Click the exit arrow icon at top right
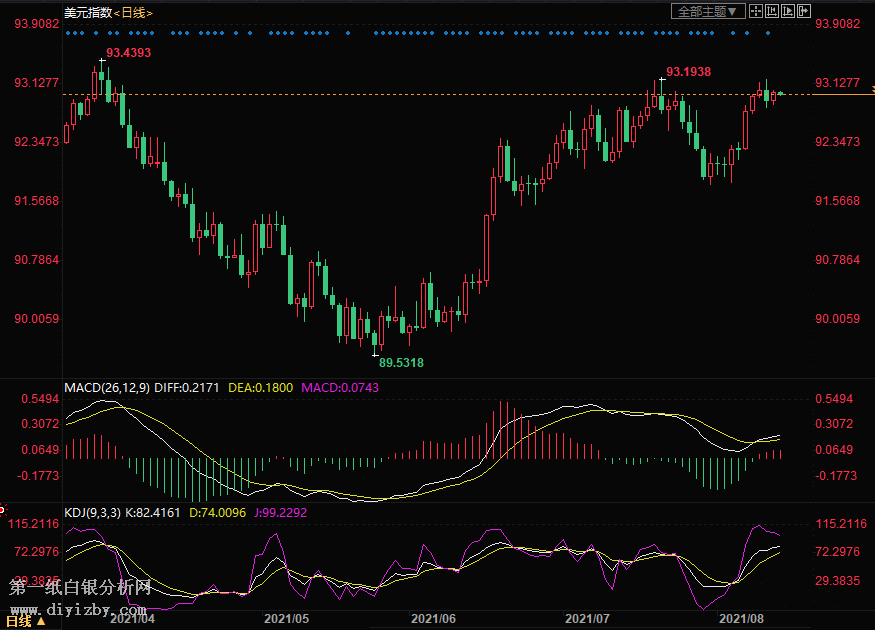This screenshot has width=875, height=630. [803, 11]
